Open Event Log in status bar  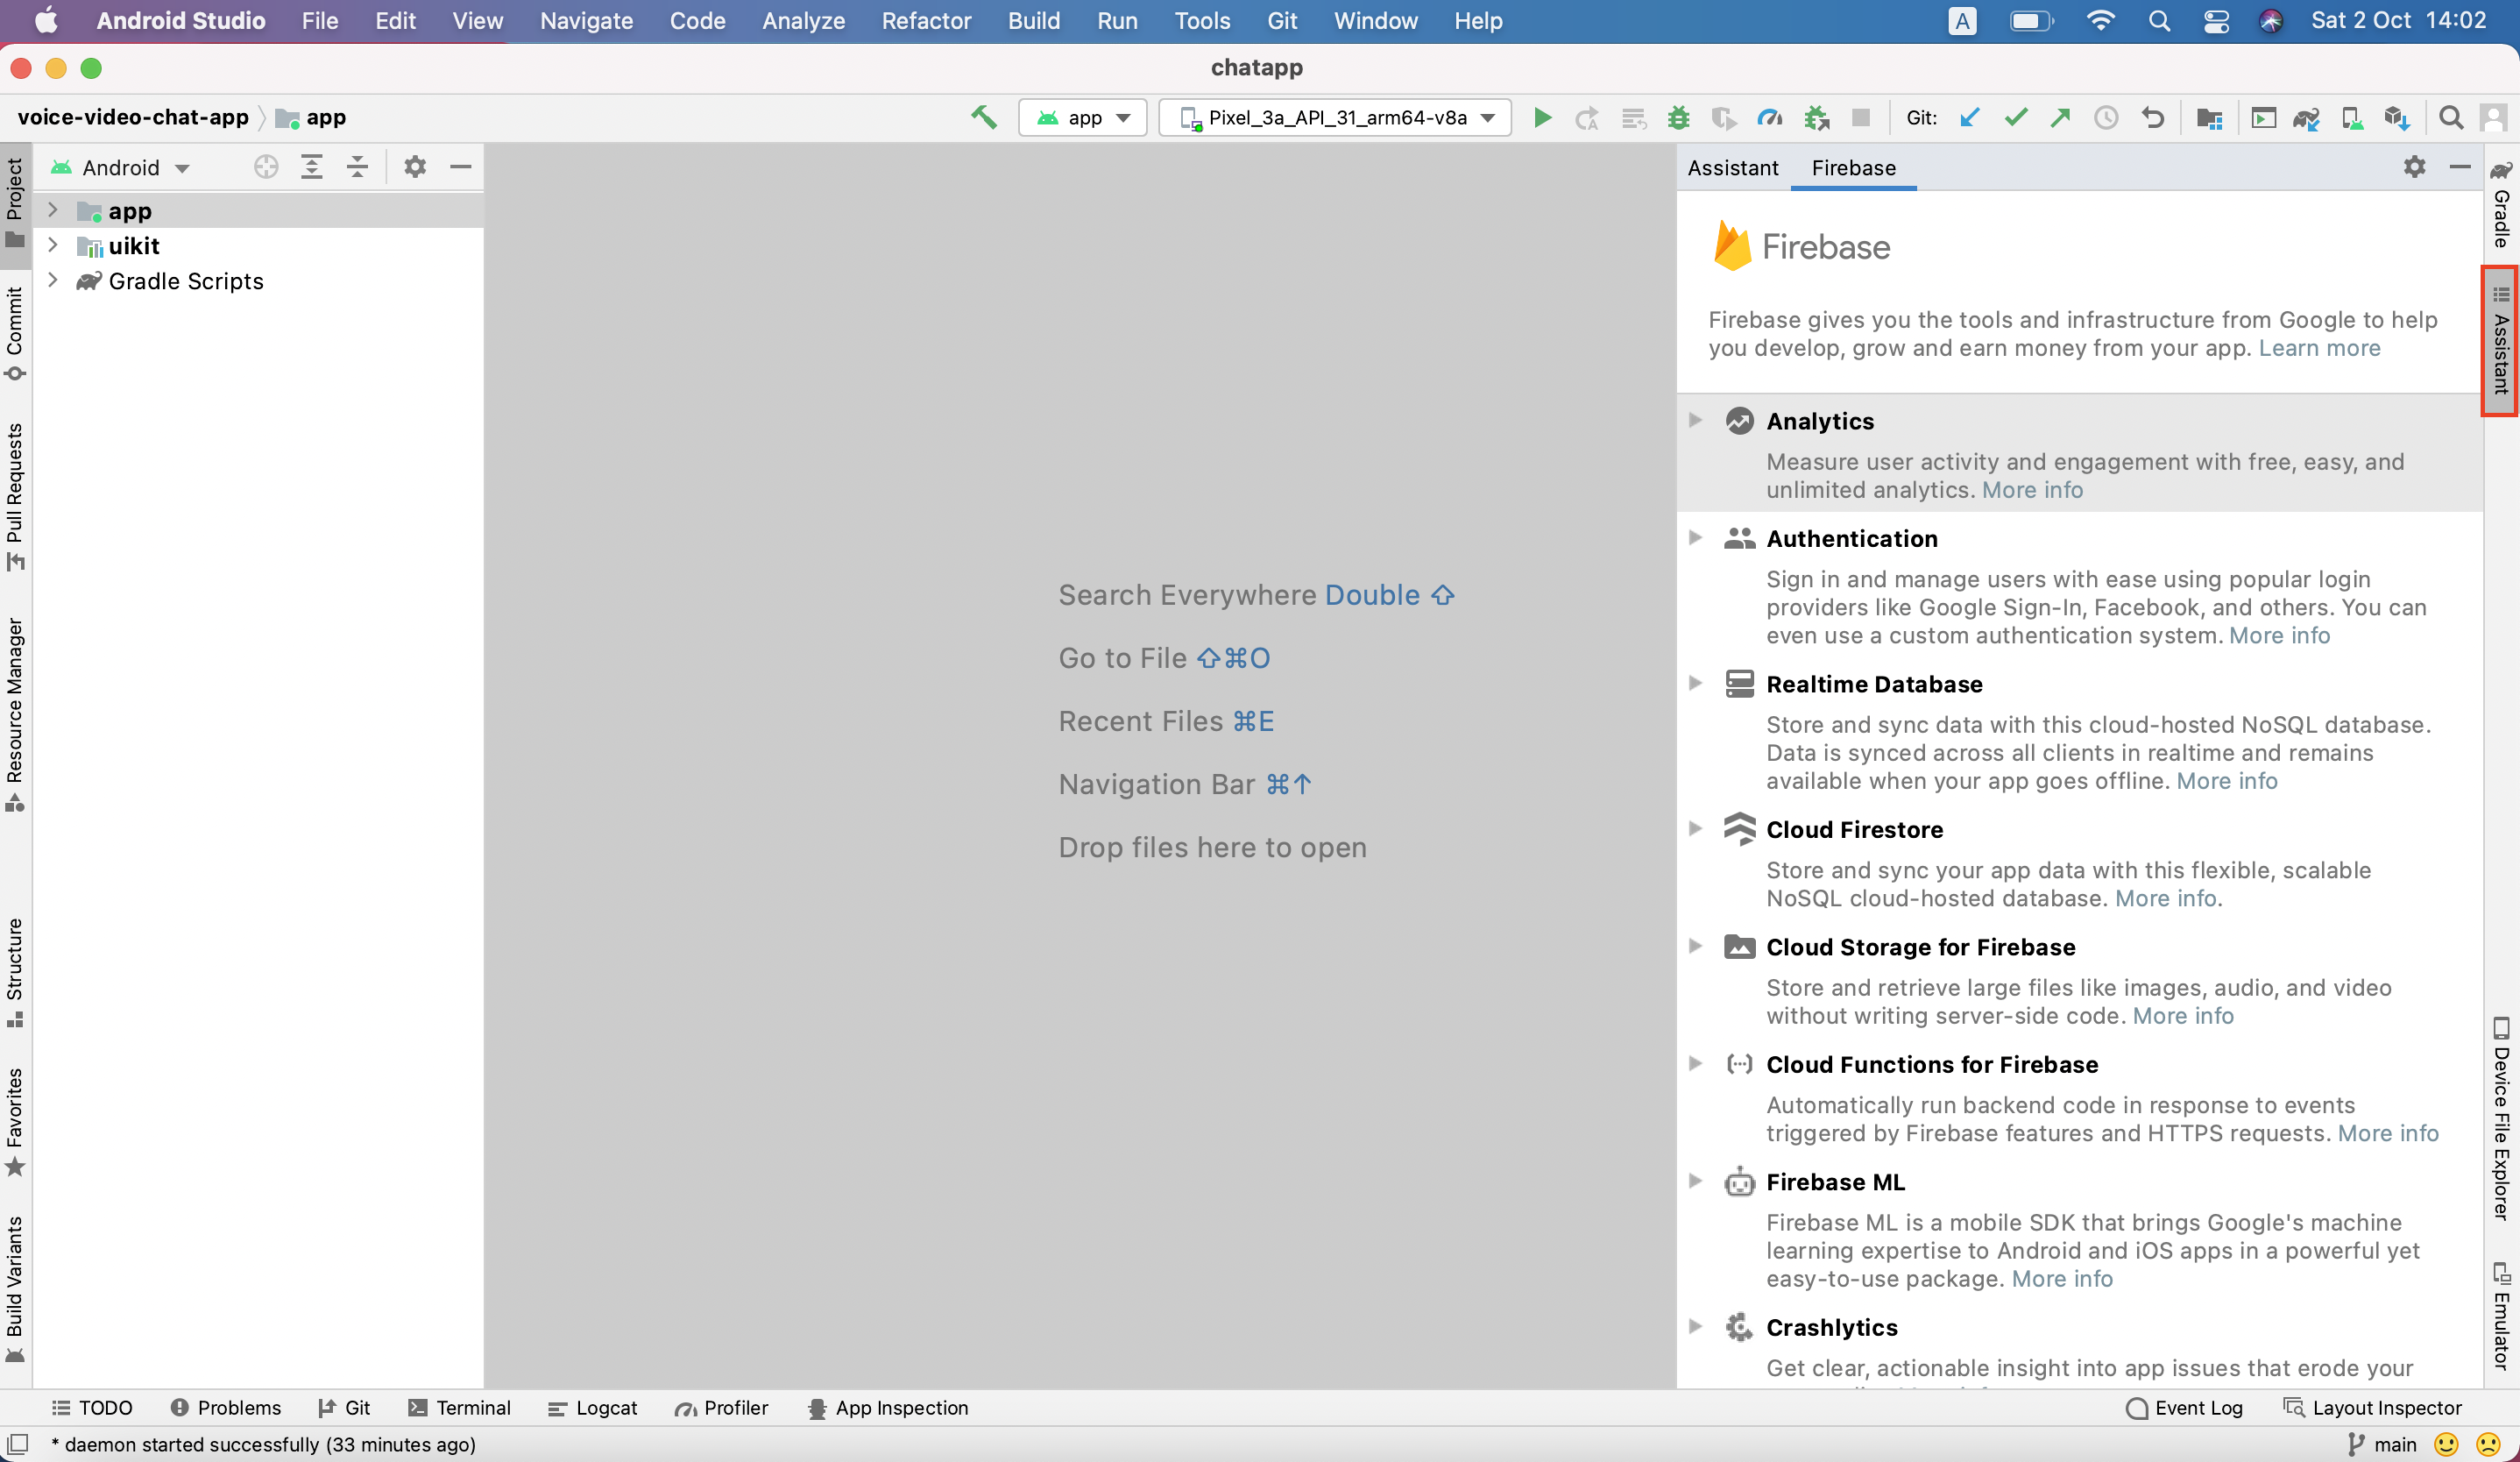2184,1408
